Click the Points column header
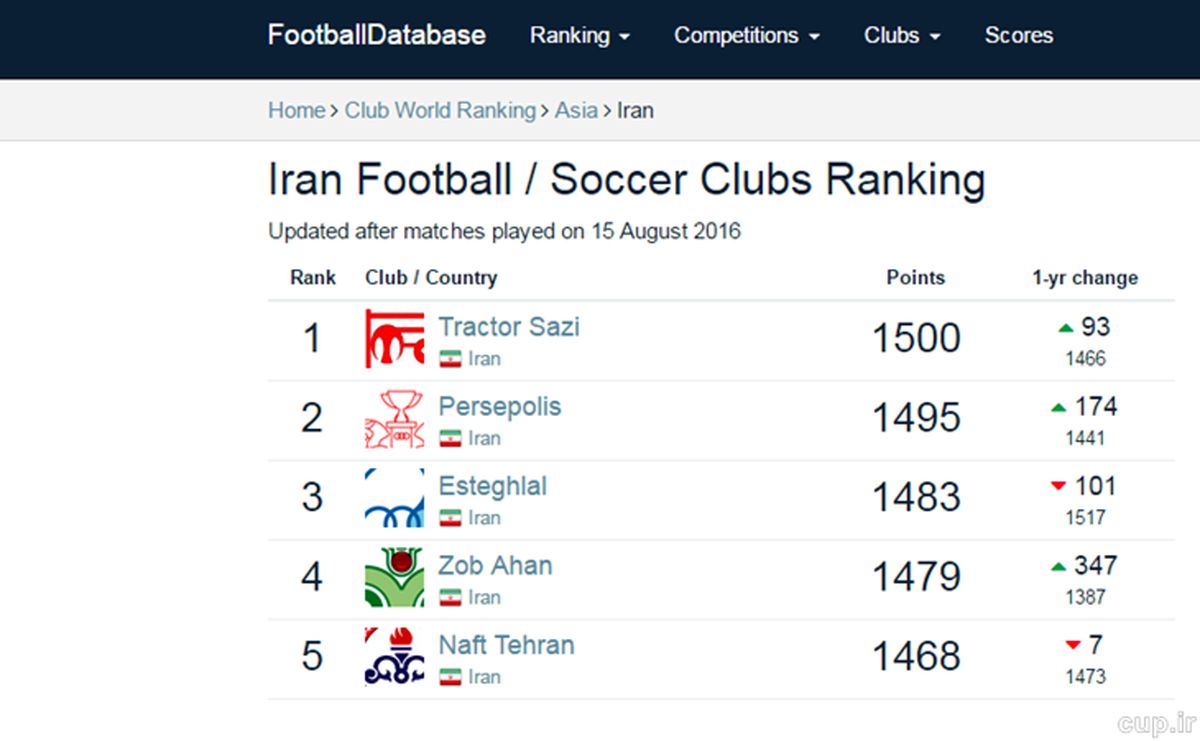 [x=915, y=278]
